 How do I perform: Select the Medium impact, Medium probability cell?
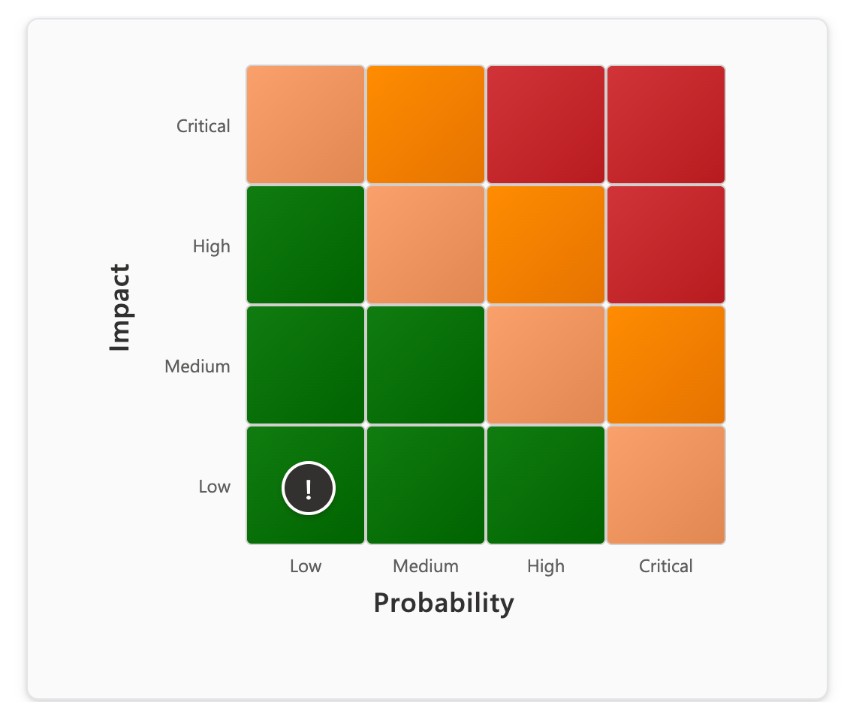pos(426,365)
